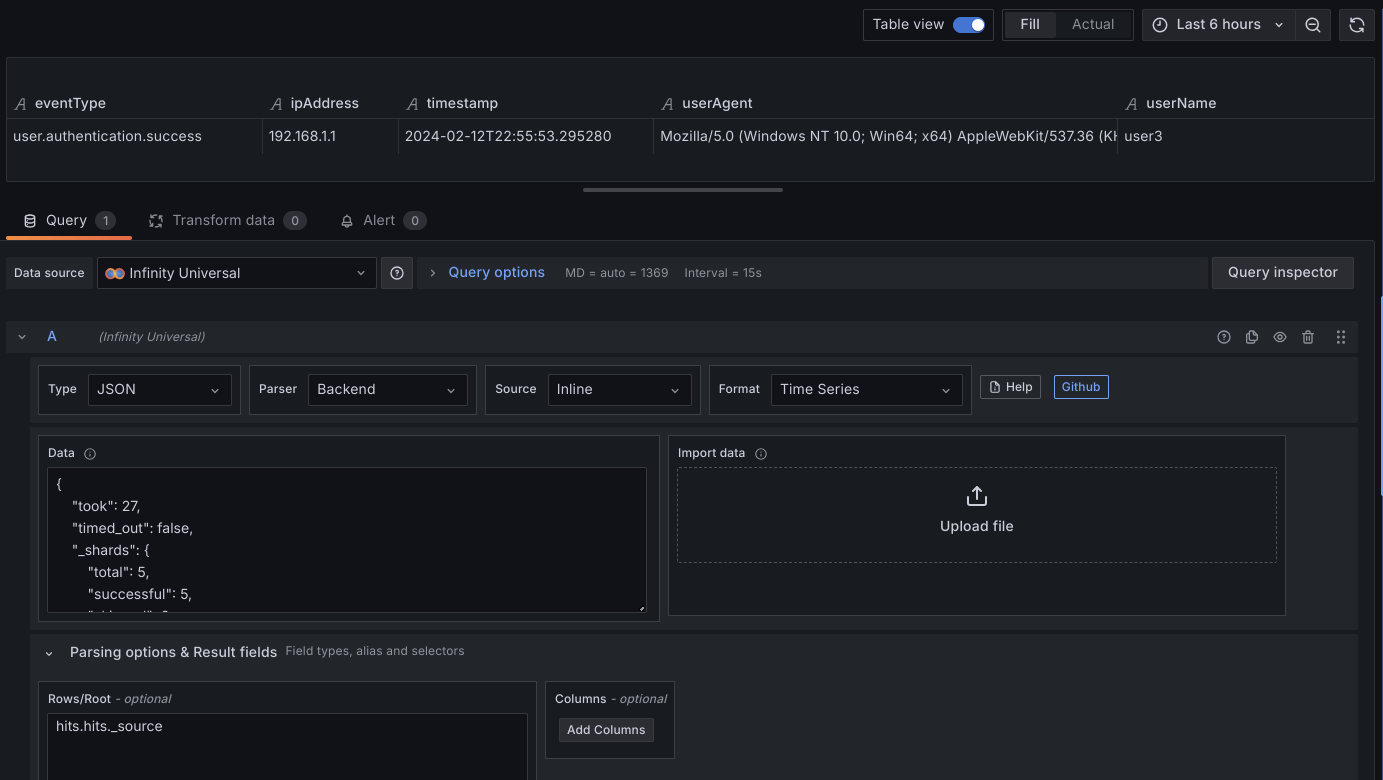This screenshot has height=780, width=1383.
Task: Delete query A with trash icon
Action: tap(1308, 338)
